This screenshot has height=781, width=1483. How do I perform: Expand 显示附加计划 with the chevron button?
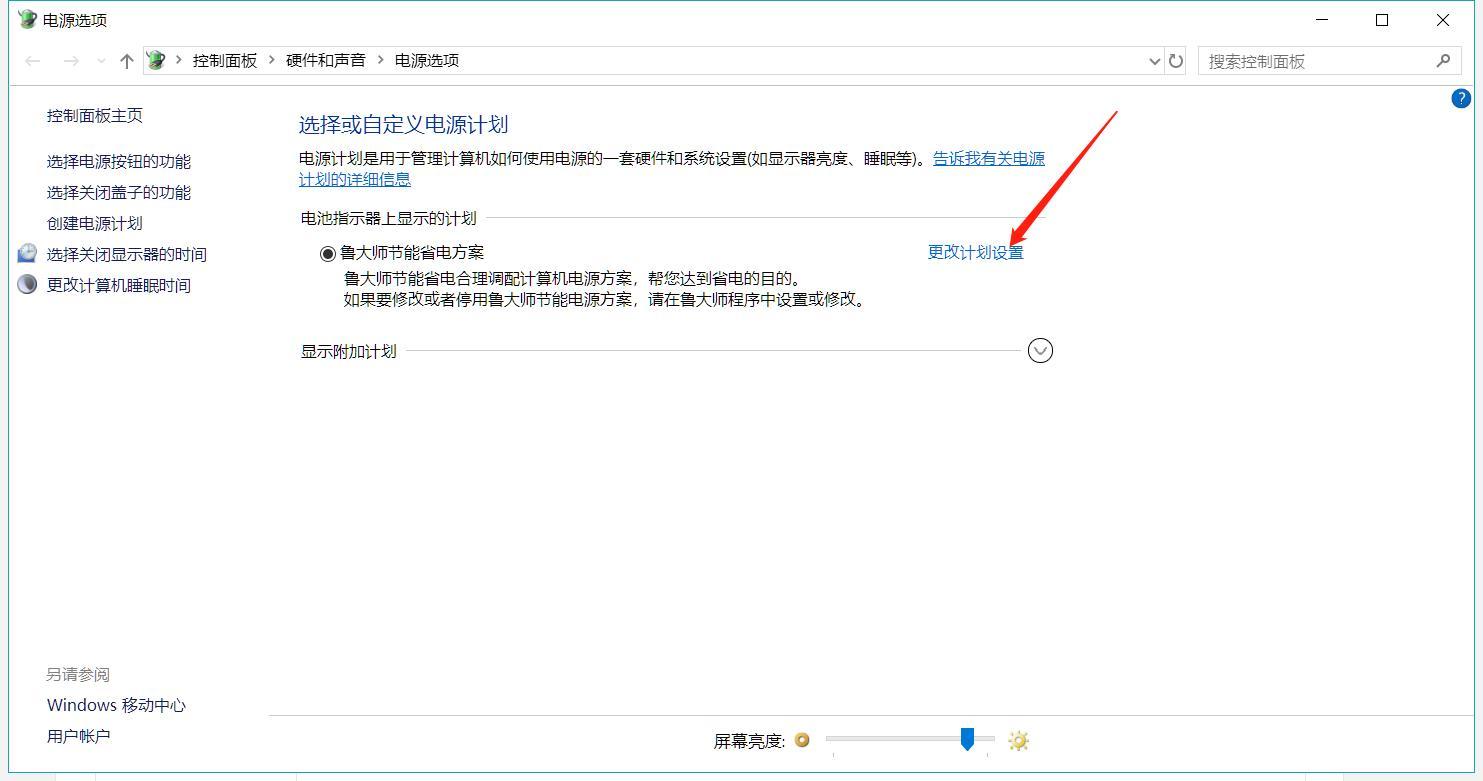click(x=1040, y=350)
